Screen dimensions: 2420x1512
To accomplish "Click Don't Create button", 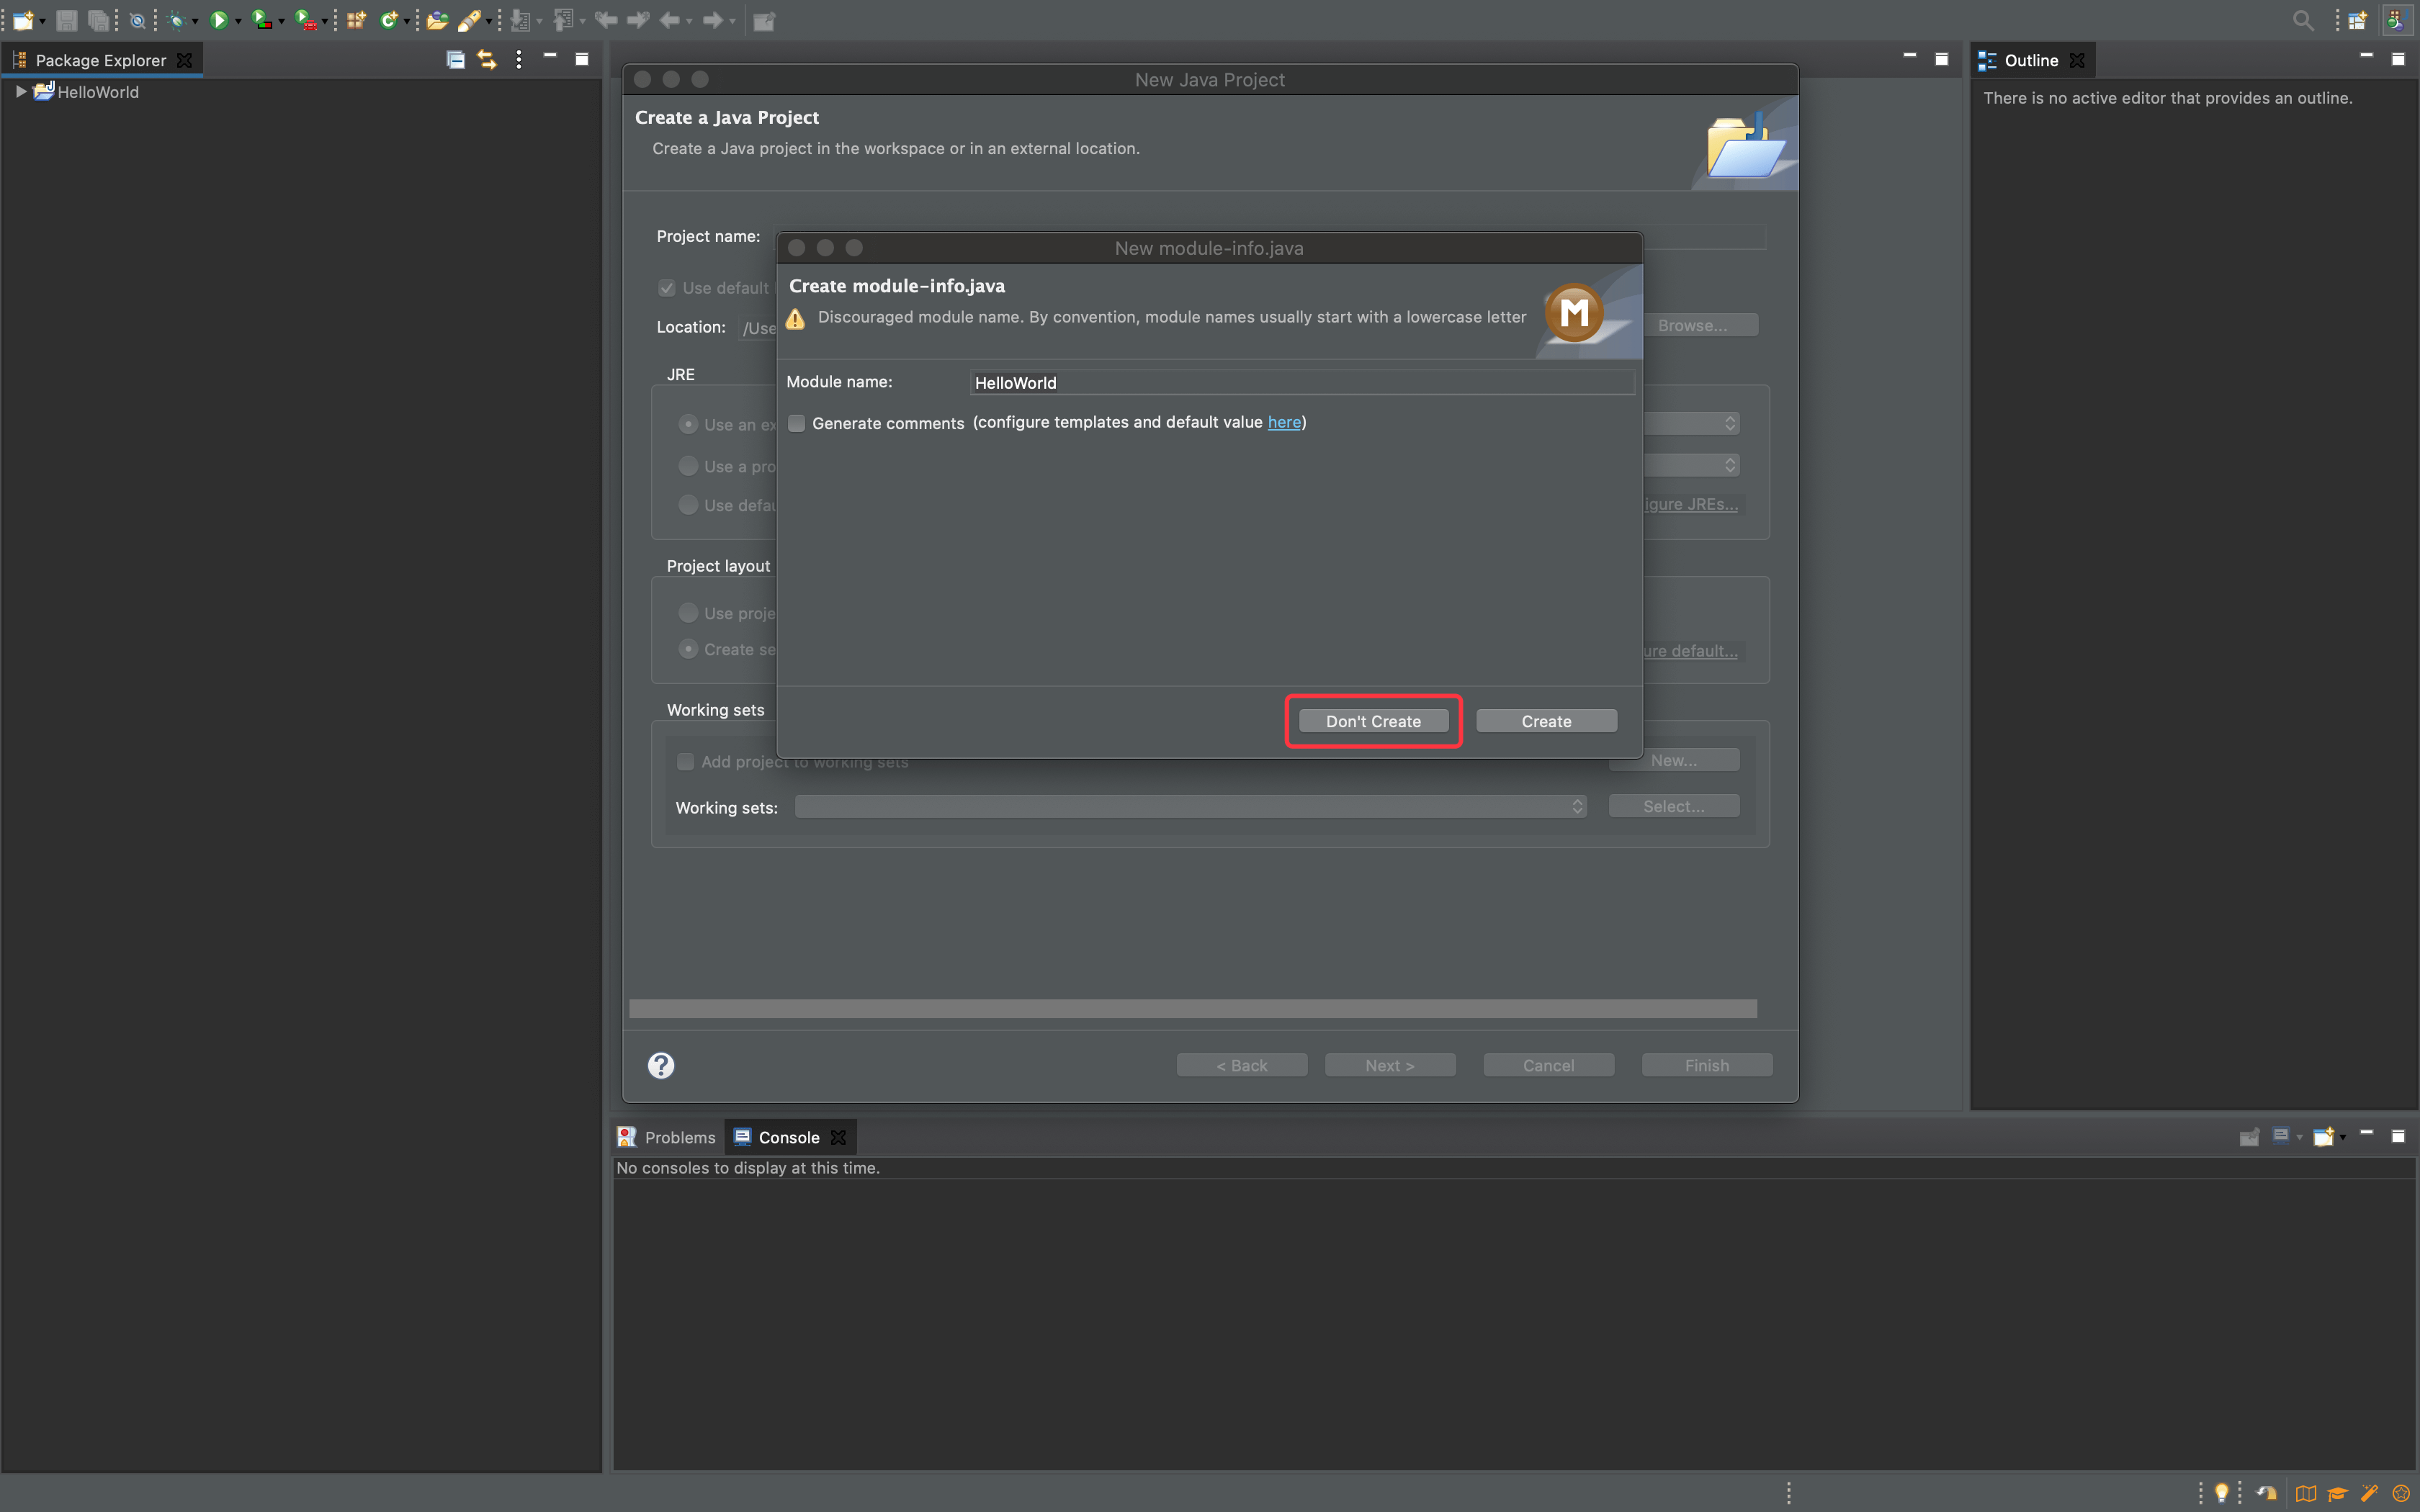I will [1373, 719].
